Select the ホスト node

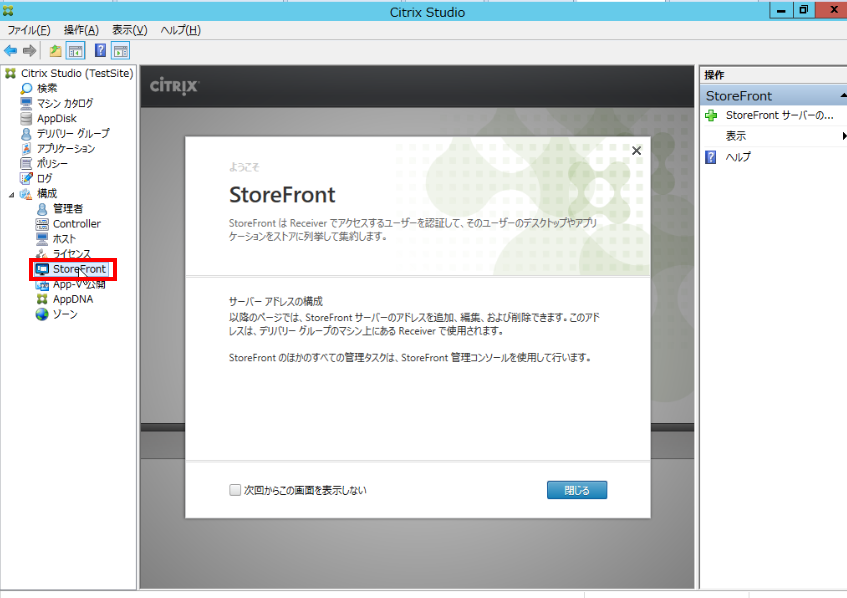click(x=64, y=239)
